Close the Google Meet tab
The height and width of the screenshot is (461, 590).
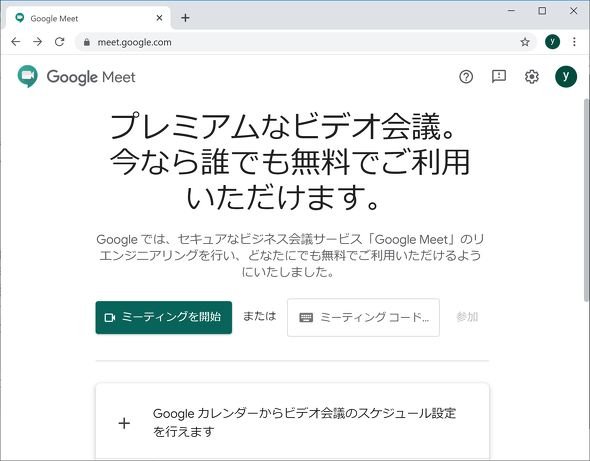pos(159,18)
